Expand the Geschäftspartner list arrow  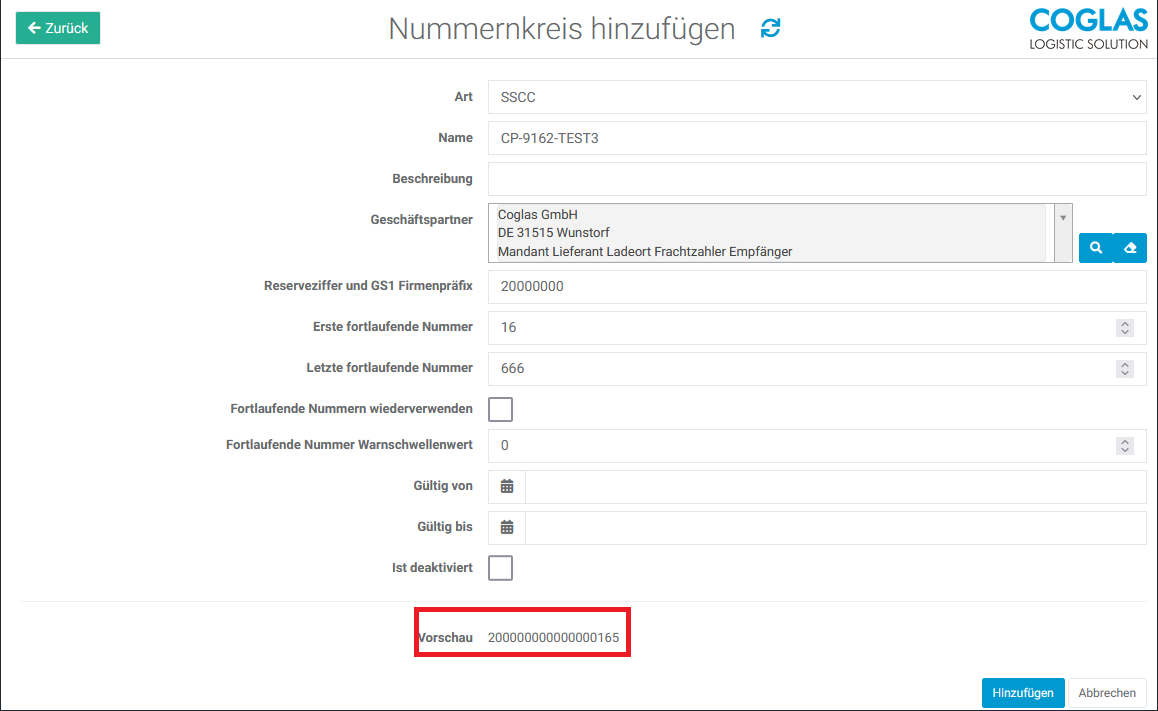pos(1063,217)
